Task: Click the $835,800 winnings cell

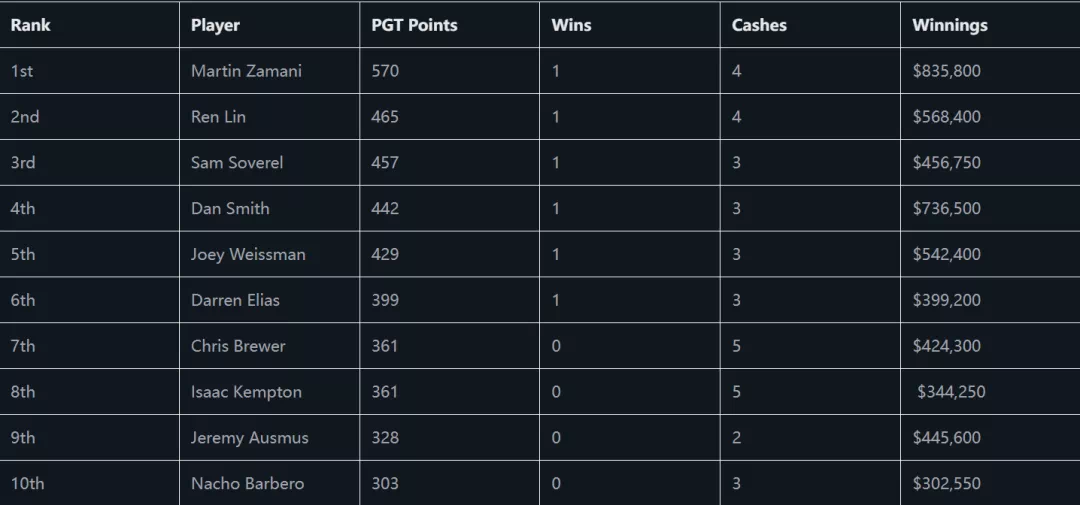Action: [x=946, y=71]
